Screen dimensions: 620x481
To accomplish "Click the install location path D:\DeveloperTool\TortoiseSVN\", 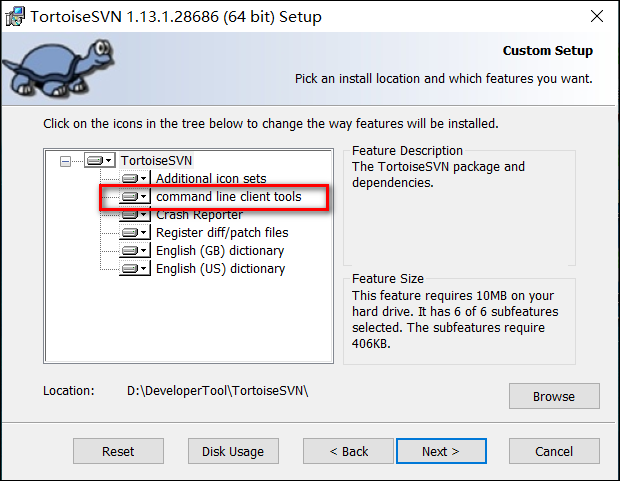I will click(217, 391).
